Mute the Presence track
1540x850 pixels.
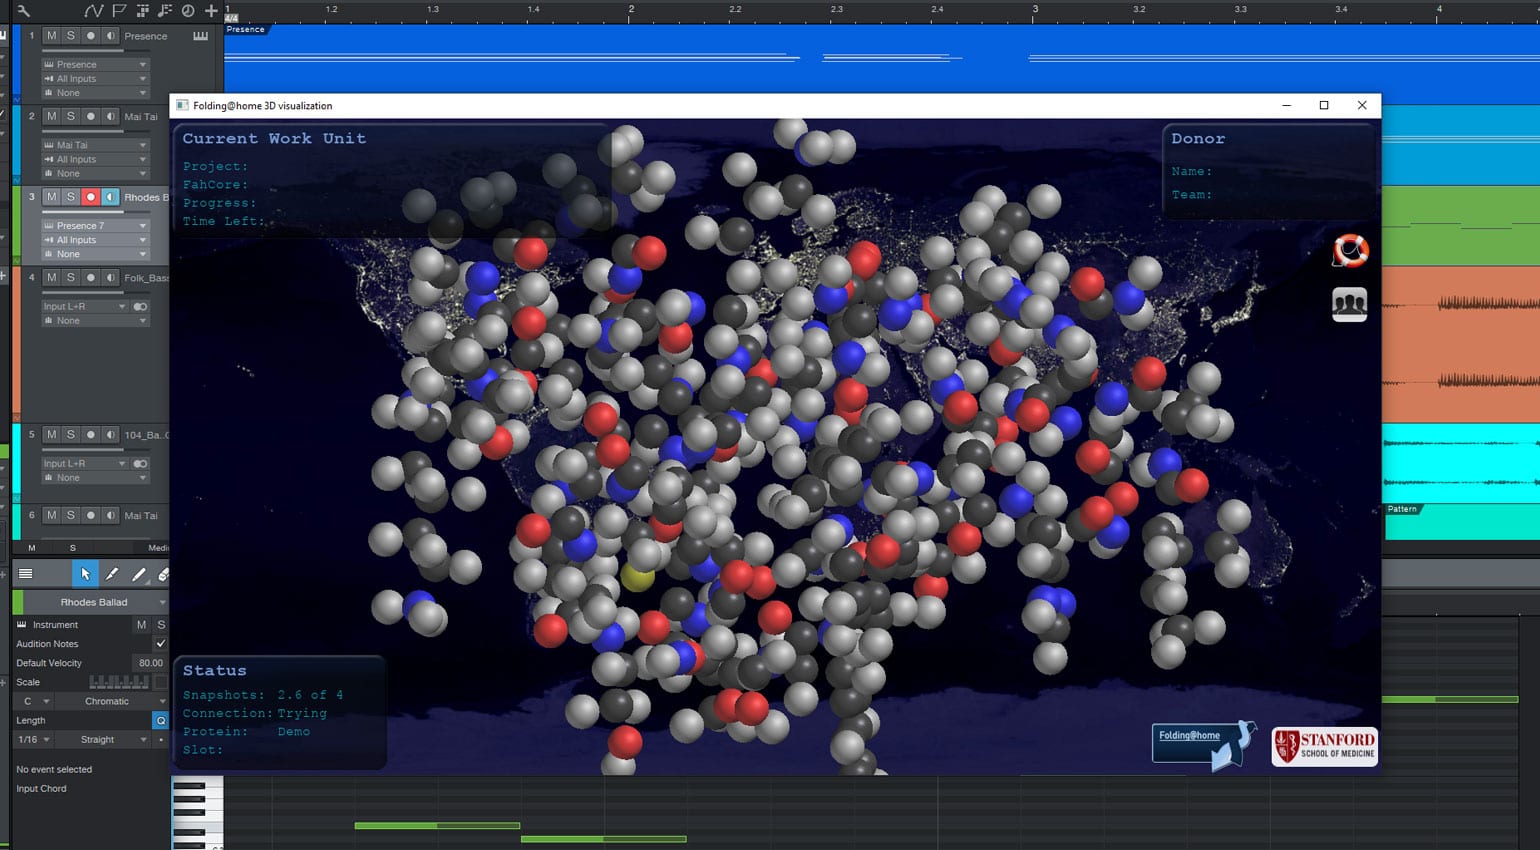pyautogui.click(x=51, y=36)
